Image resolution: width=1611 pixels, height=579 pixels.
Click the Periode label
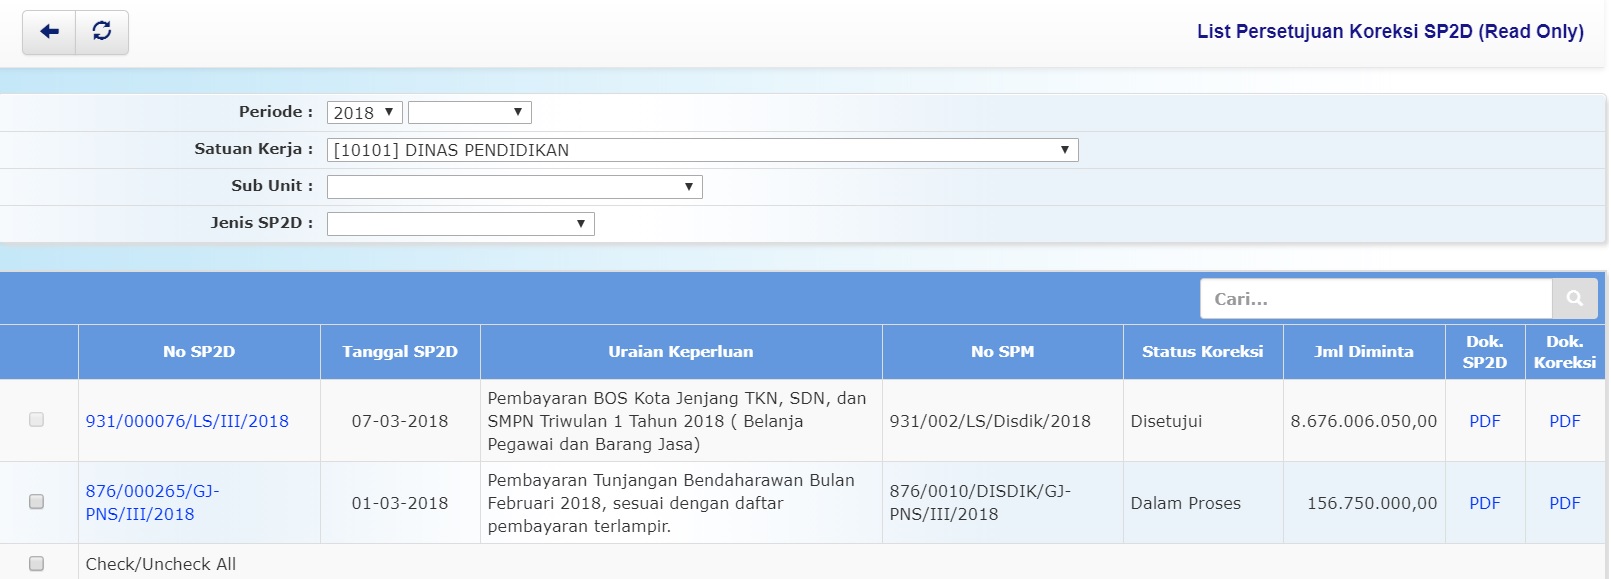point(276,112)
